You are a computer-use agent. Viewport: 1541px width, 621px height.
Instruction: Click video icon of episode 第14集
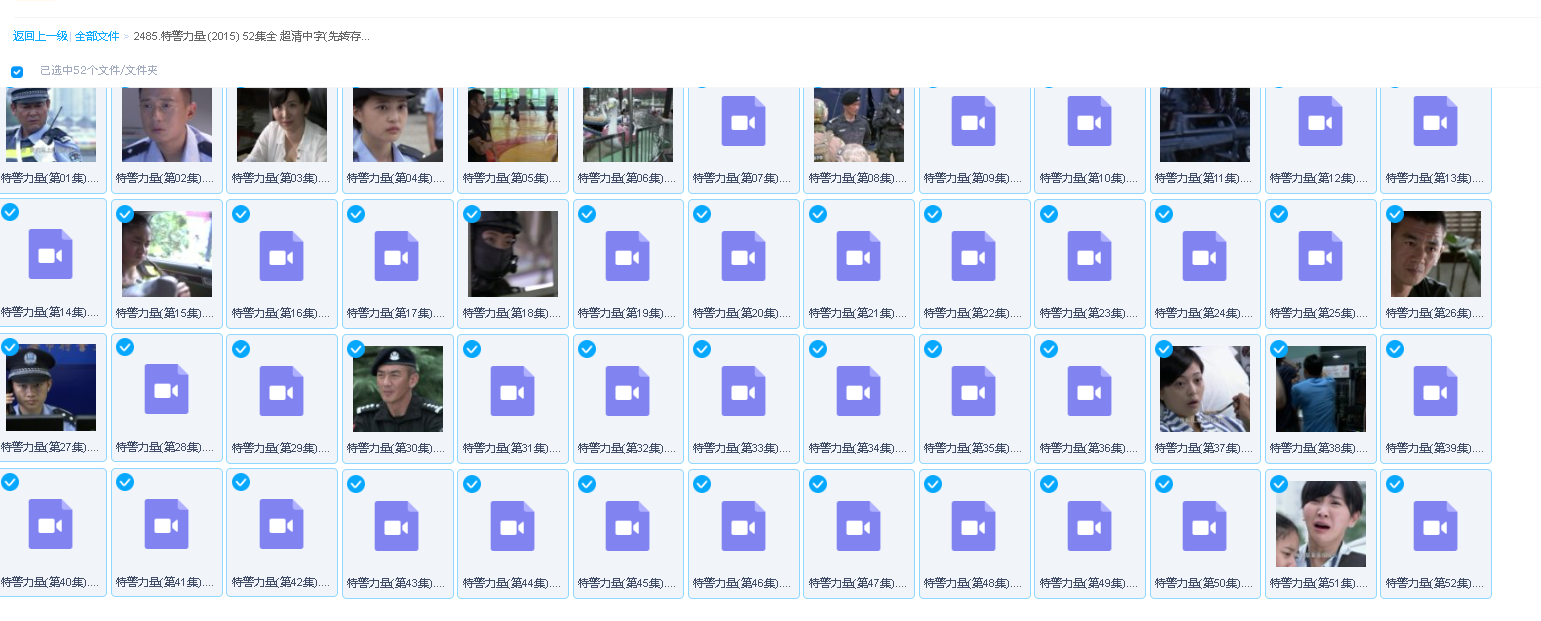point(50,254)
